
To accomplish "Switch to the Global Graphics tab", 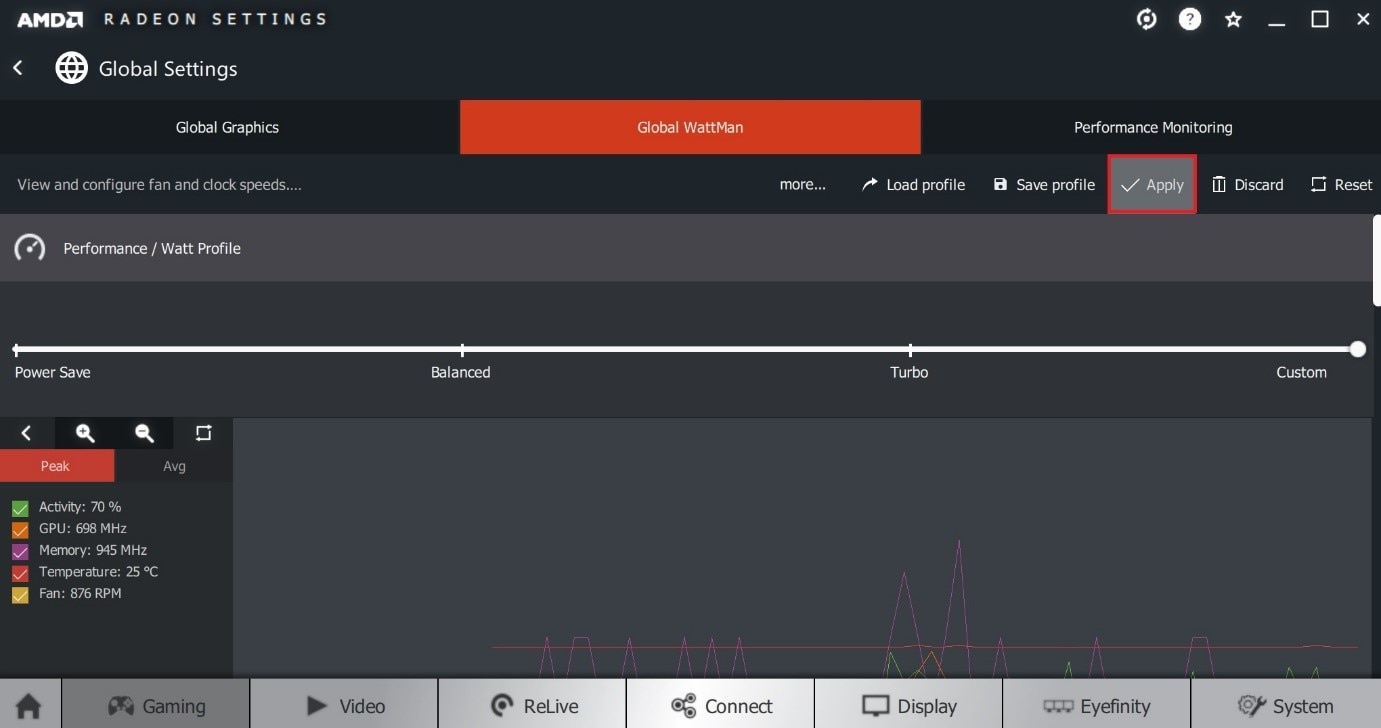I will point(229,127).
